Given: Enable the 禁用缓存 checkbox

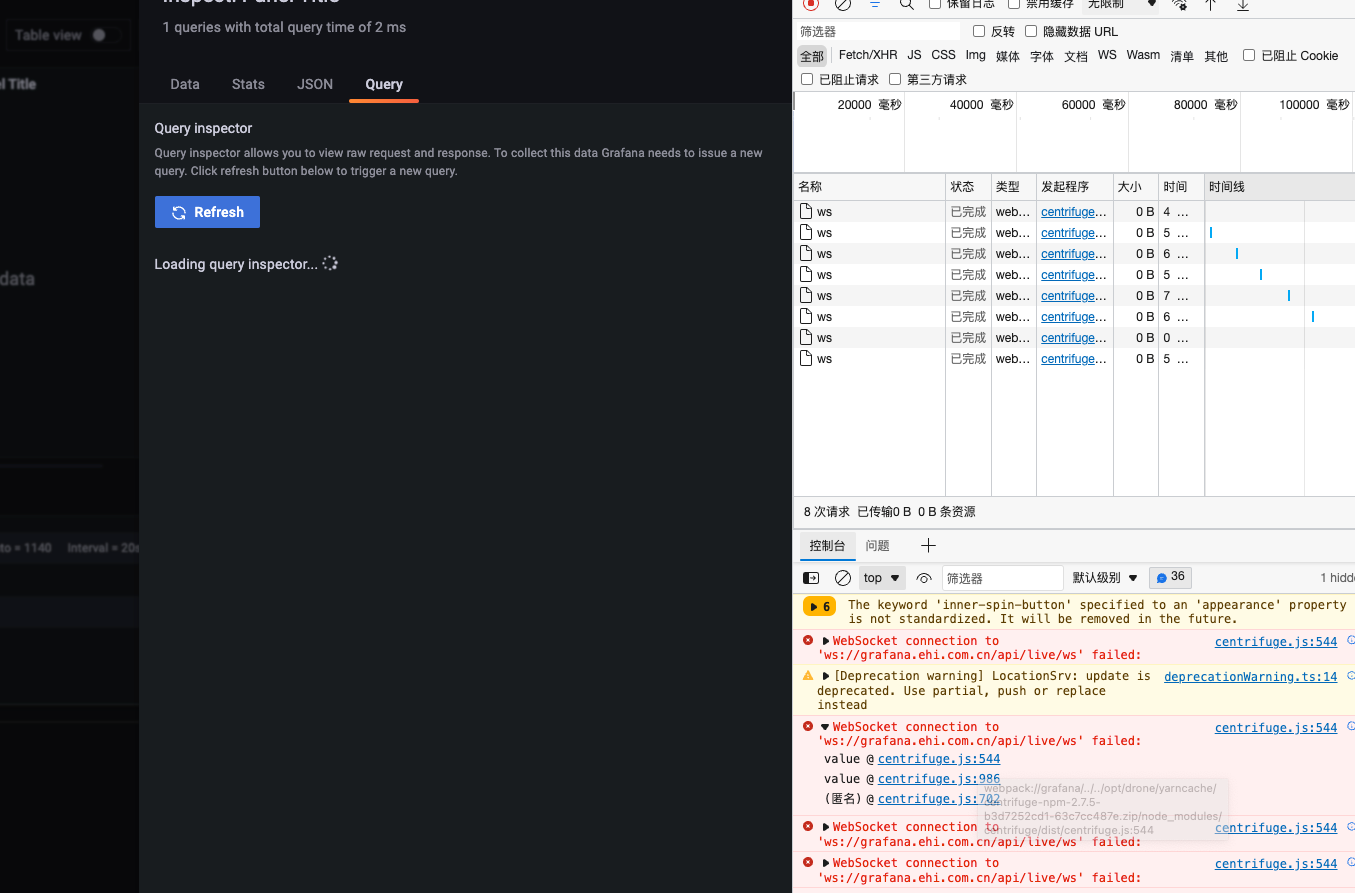Looking at the screenshot, I should 1012,5.
